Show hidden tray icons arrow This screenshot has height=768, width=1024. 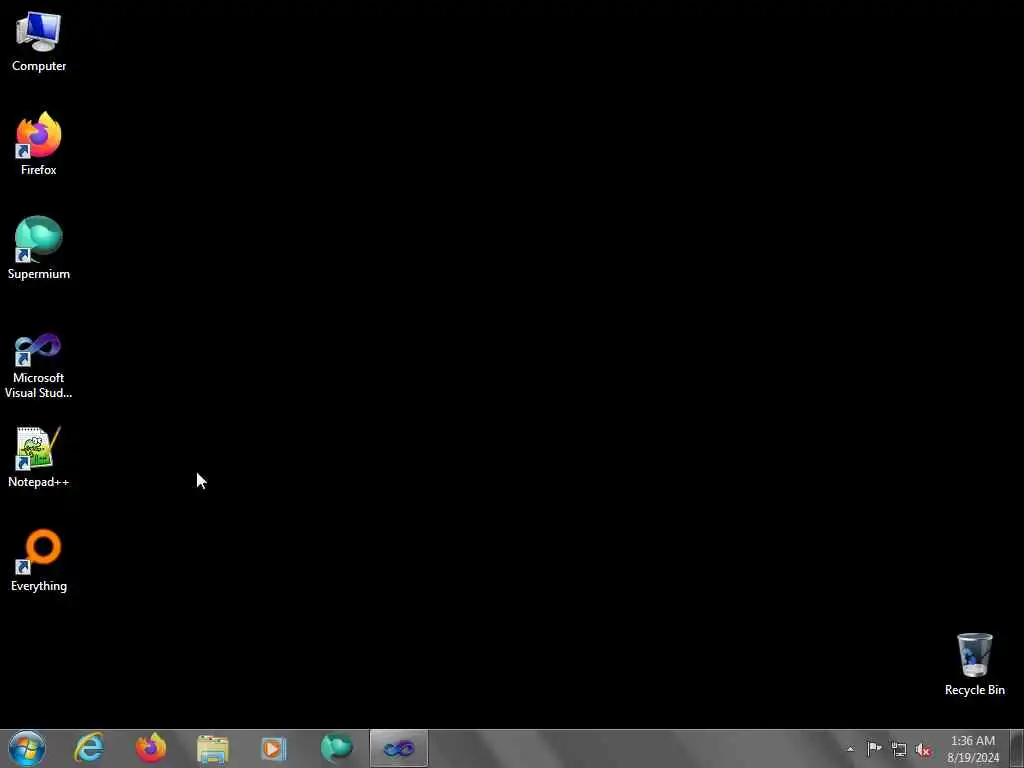[x=850, y=749]
